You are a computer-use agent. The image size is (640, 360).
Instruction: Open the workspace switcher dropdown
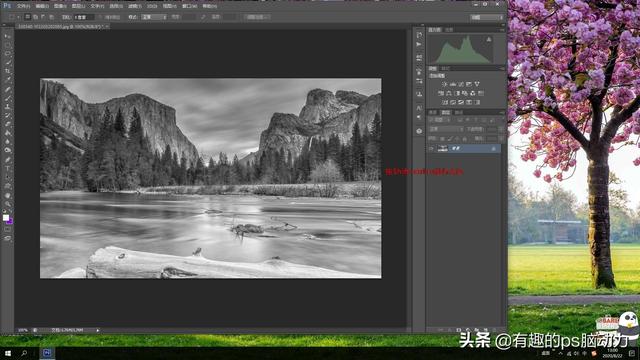pos(487,17)
